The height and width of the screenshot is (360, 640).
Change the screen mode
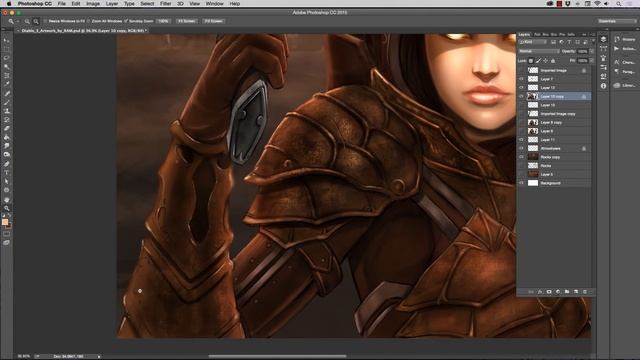pos(7,242)
